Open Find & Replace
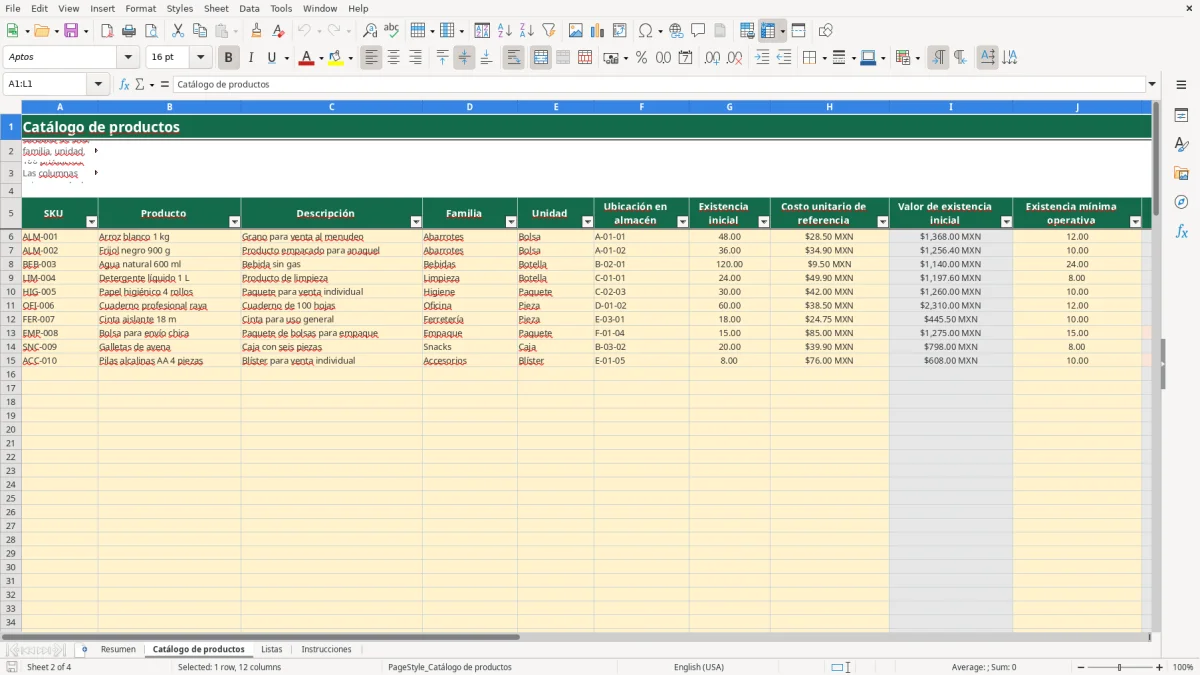The width and height of the screenshot is (1200, 675). (x=370, y=31)
